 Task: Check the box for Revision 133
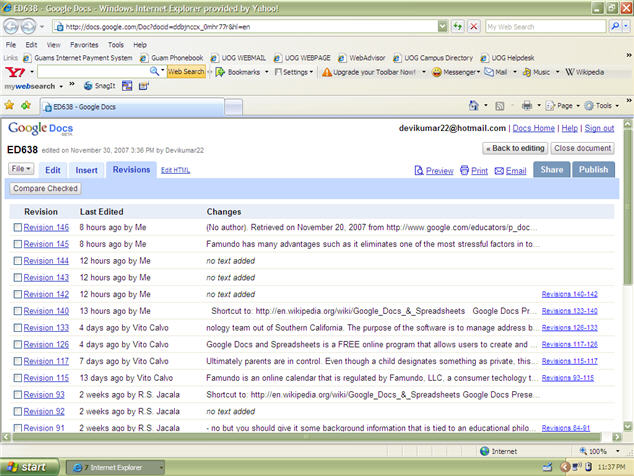pos(17,328)
